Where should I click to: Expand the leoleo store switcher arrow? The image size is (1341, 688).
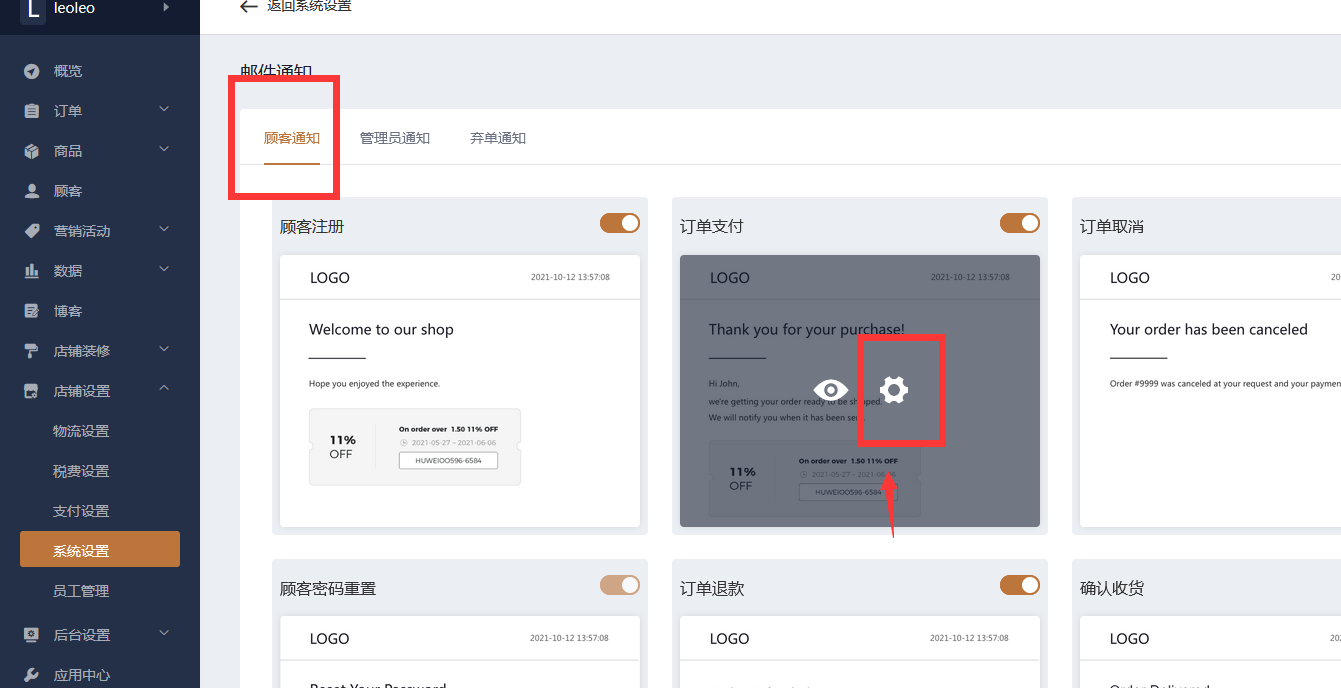(x=166, y=7)
